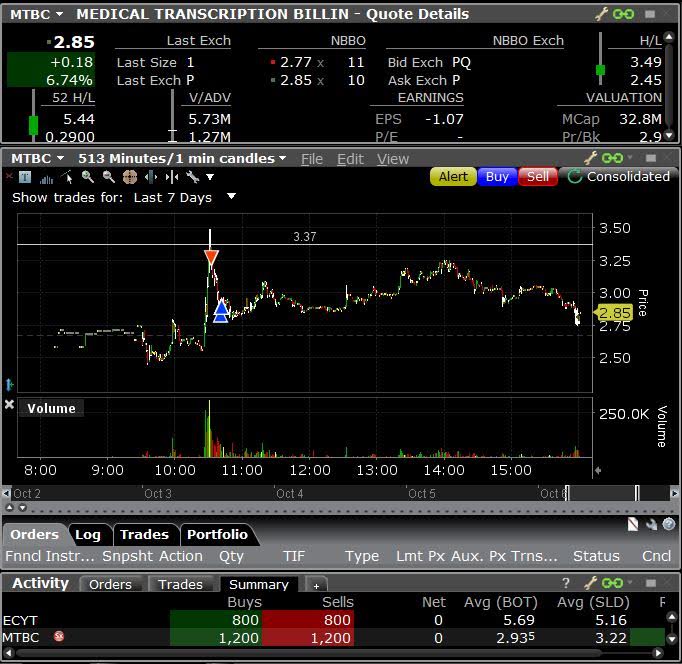Select the trendline pointer tool
This screenshot has height=664, width=682.
[67, 177]
